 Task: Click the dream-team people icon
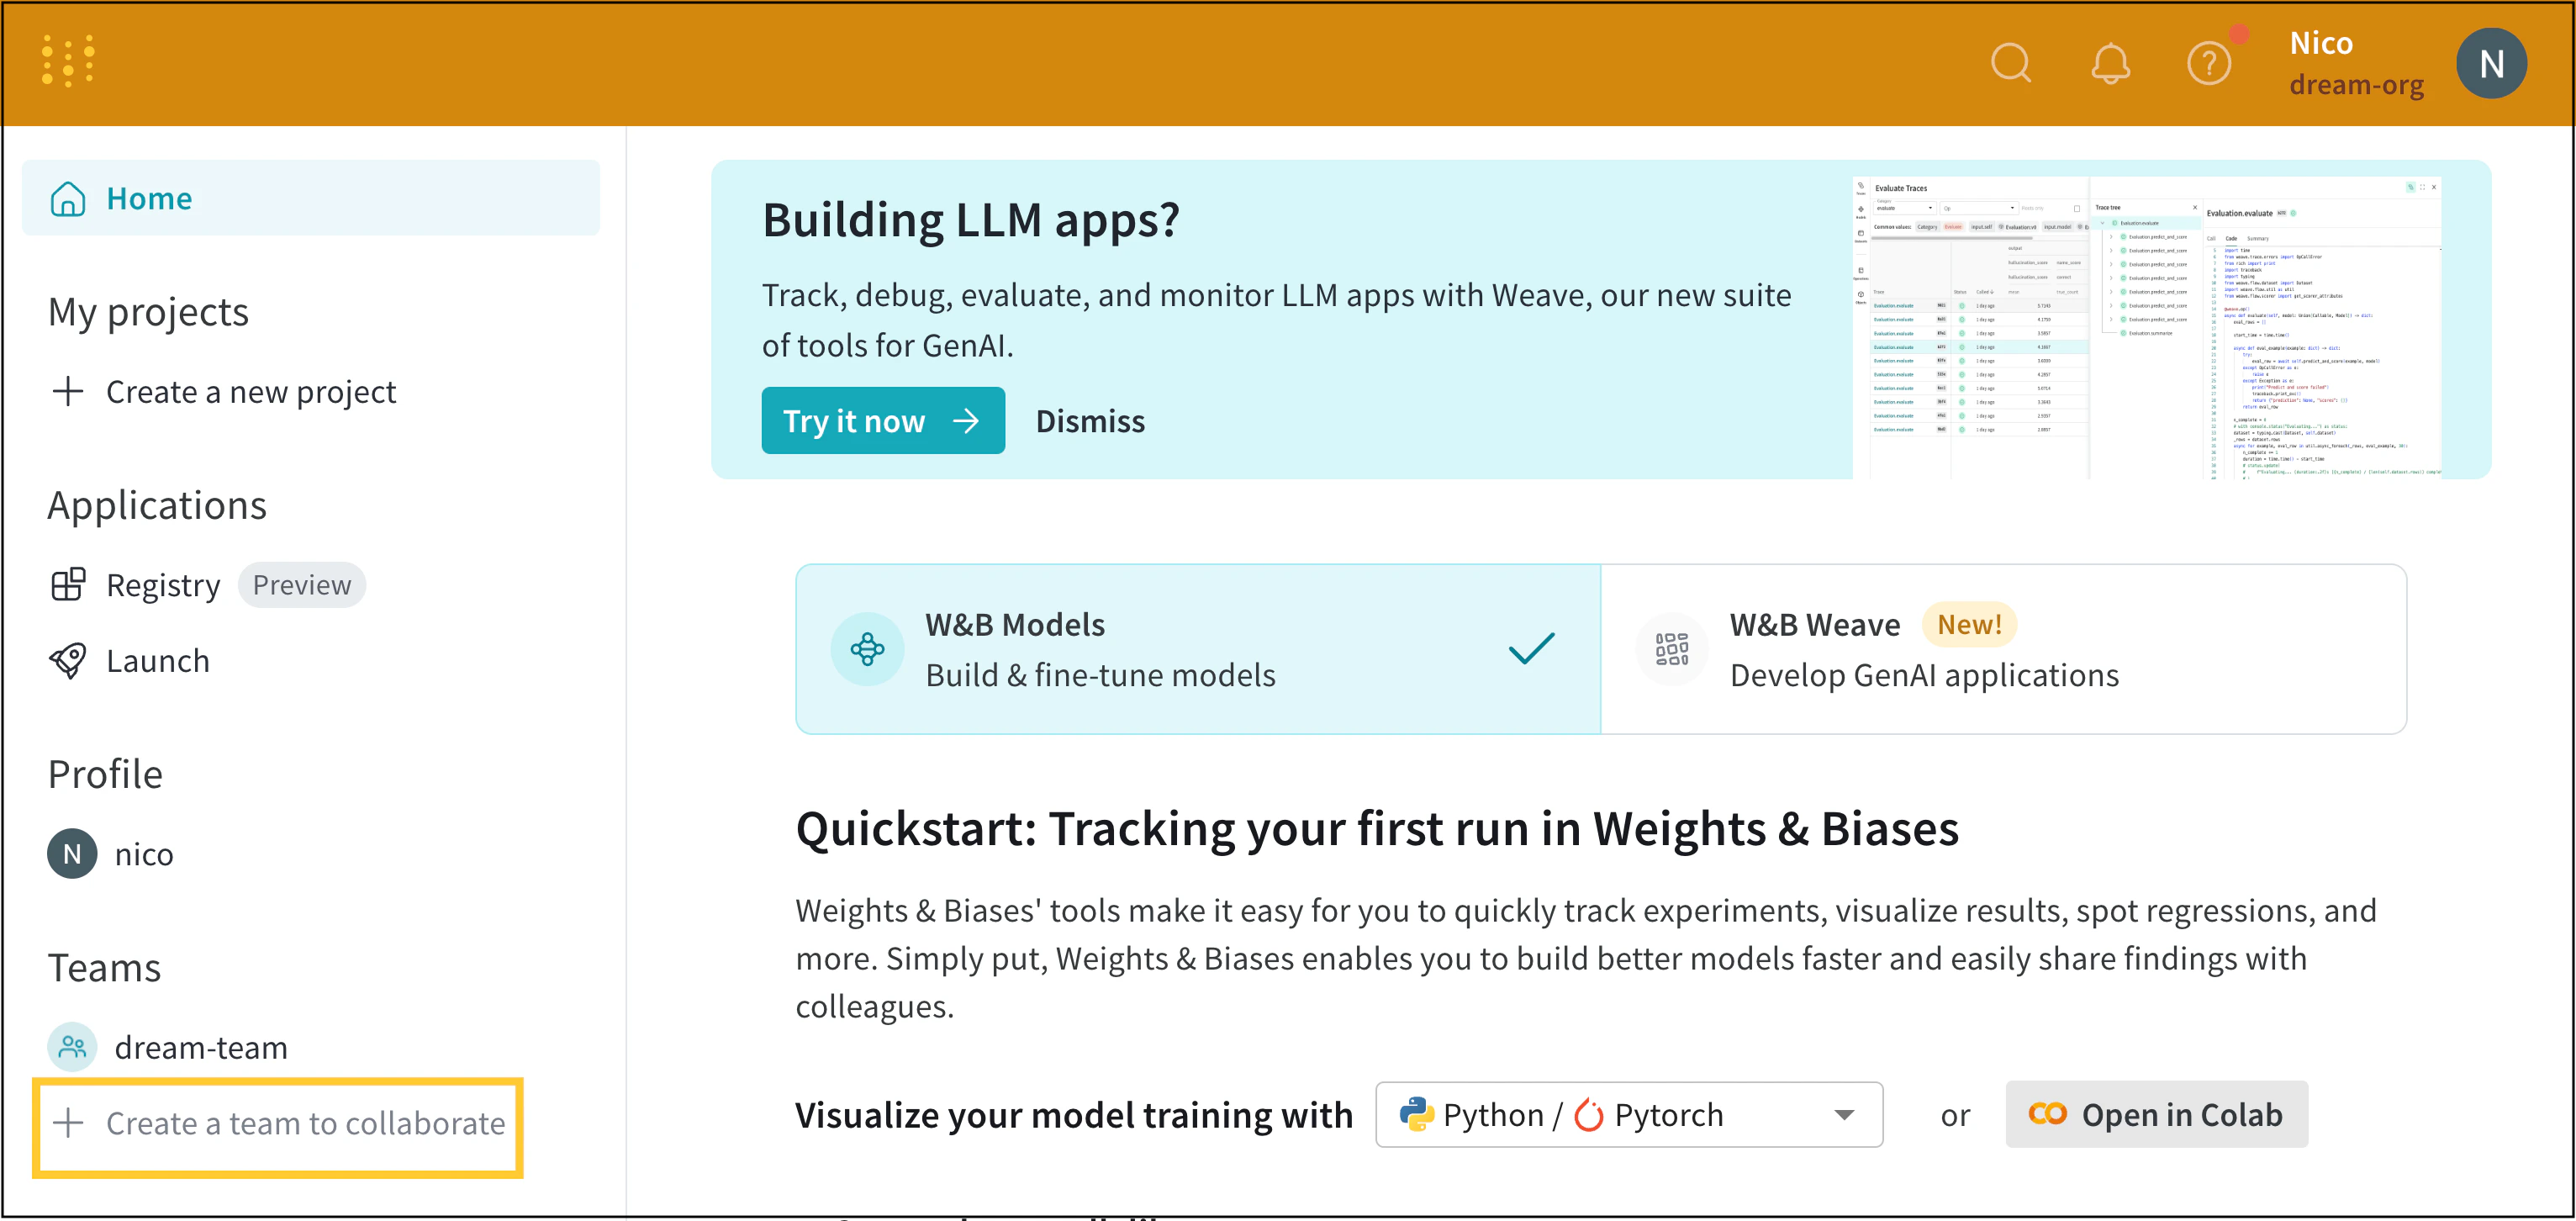[72, 1047]
